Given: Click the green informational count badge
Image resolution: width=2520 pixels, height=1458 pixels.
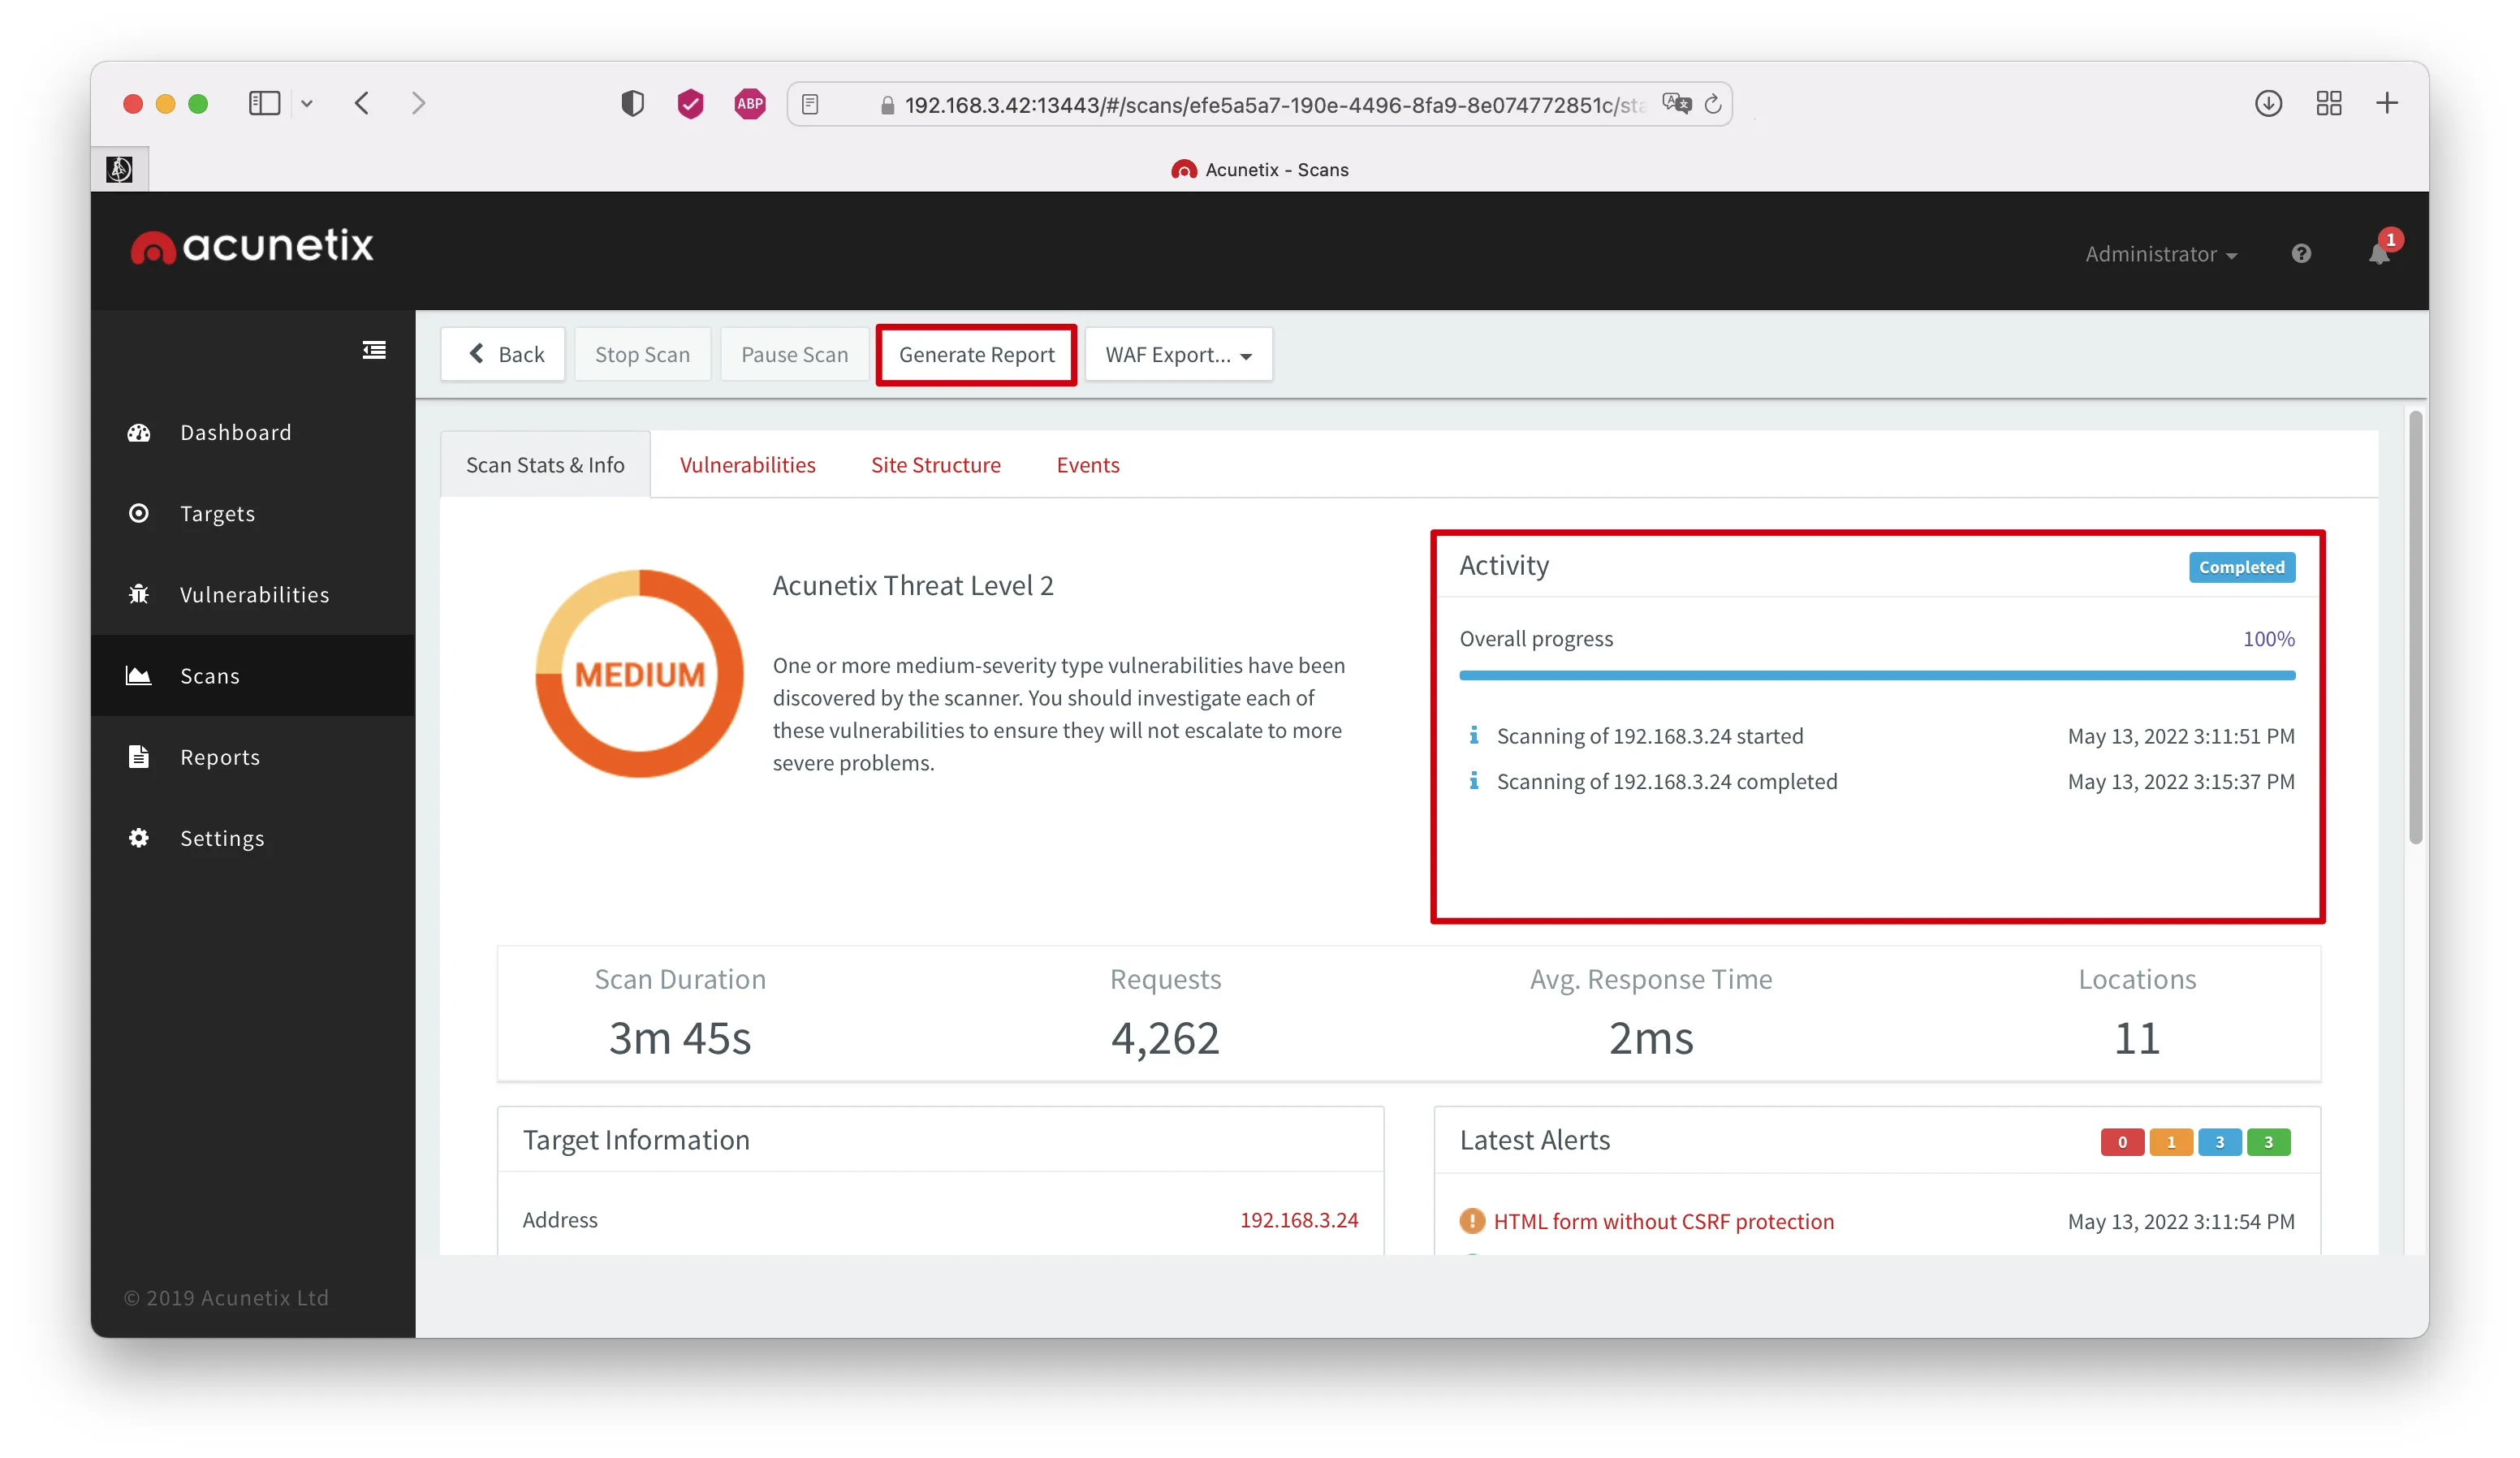Looking at the screenshot, I should (x=2269, y=1142).
